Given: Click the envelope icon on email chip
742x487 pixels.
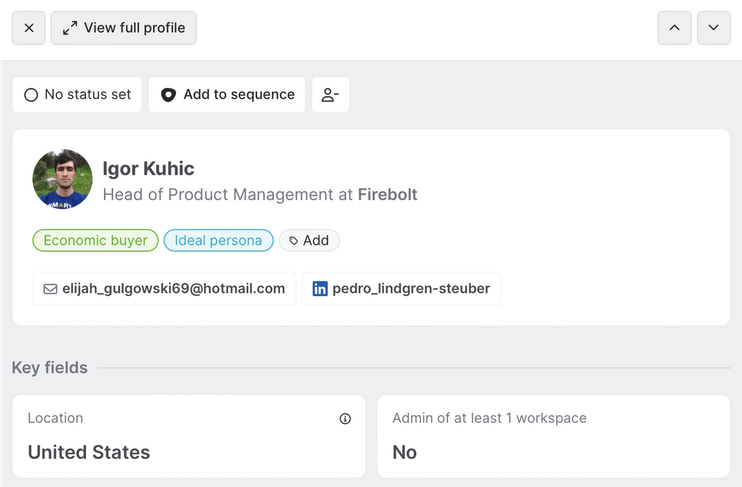Looking at the screenshot, I should pos(50,289).
